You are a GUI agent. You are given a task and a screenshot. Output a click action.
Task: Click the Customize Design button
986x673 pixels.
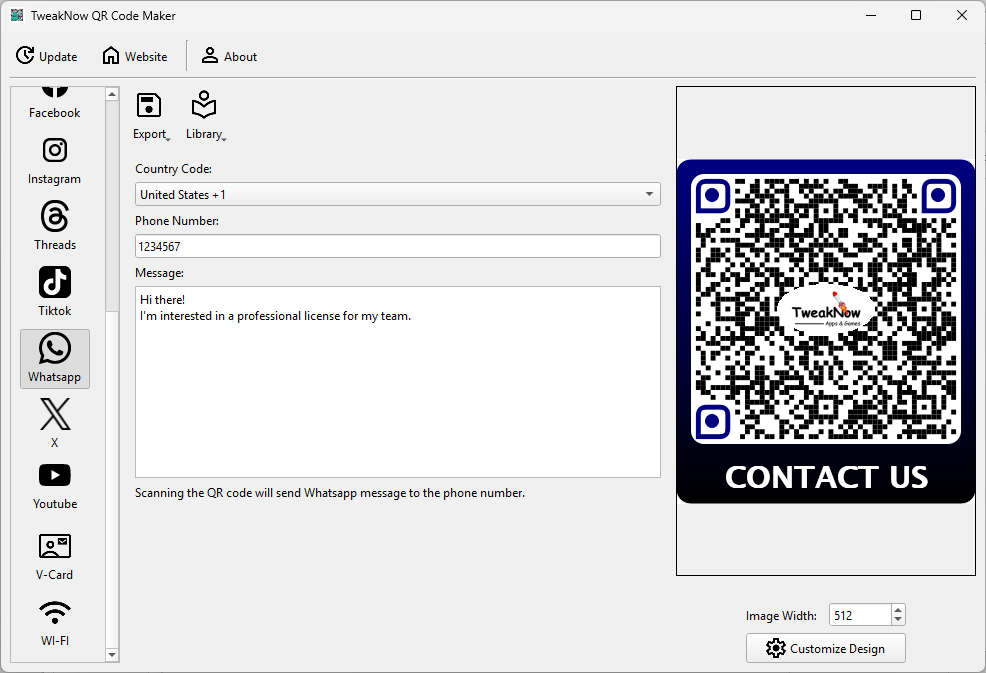pos(825,648)
